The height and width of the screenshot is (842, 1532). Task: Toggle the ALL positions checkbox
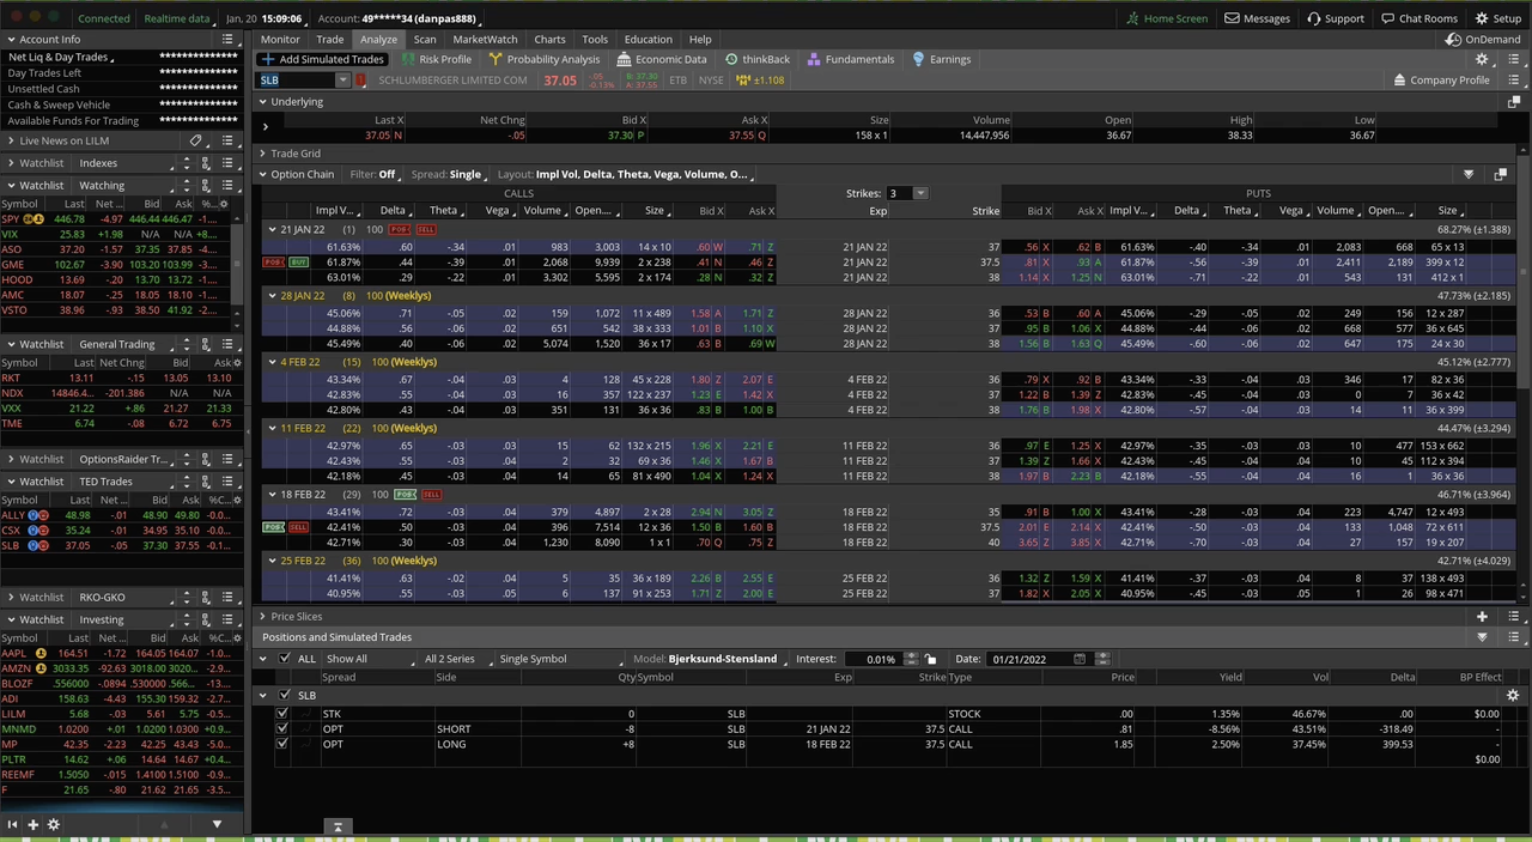pyautogui.click(x=285, y=659)
